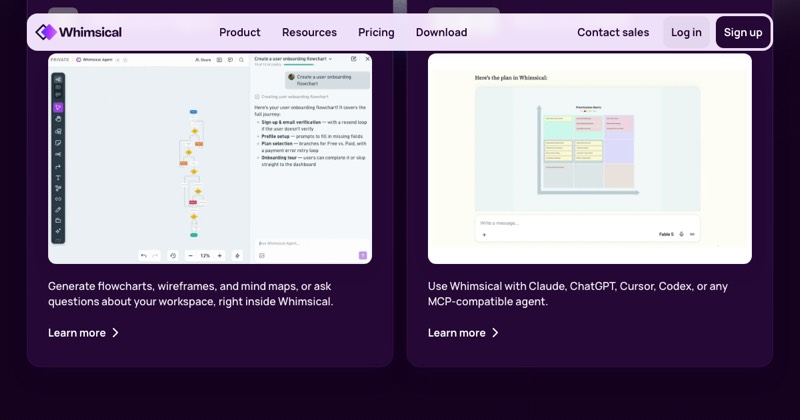Pick the arrow connector tool in the preview toolbar

(x=58, y=167)
